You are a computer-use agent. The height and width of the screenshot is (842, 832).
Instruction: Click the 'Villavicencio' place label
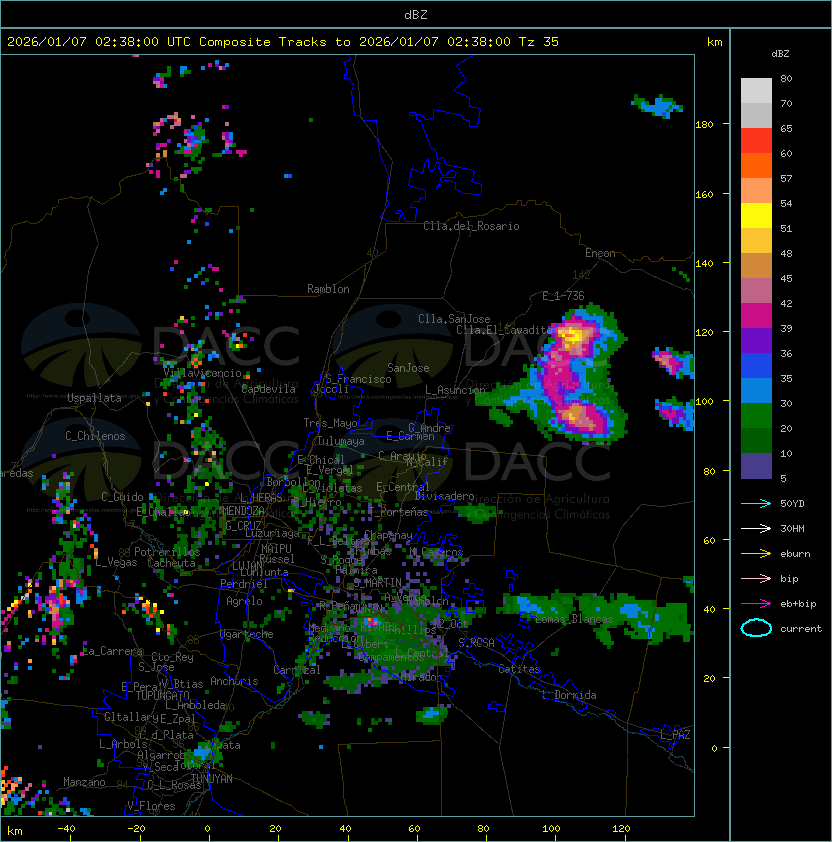pos(202,373)
